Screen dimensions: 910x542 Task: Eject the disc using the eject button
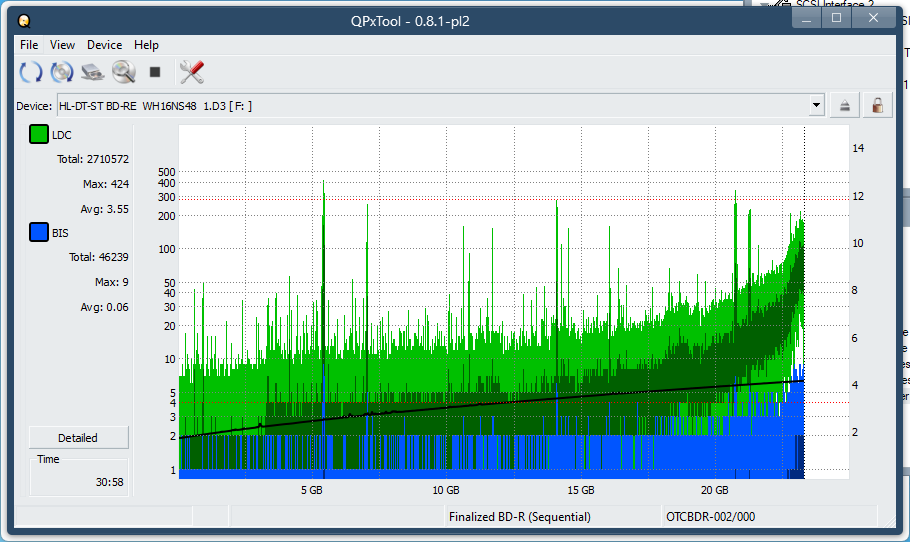point(844,106)
